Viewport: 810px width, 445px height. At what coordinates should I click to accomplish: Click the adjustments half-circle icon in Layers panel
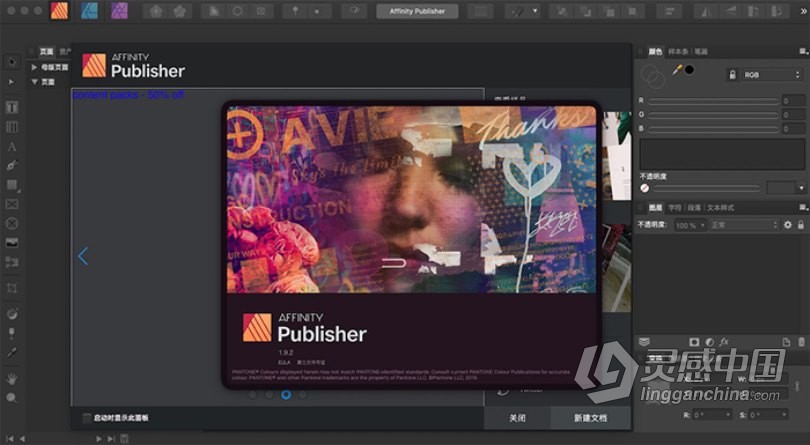click(x=710, y=342)
